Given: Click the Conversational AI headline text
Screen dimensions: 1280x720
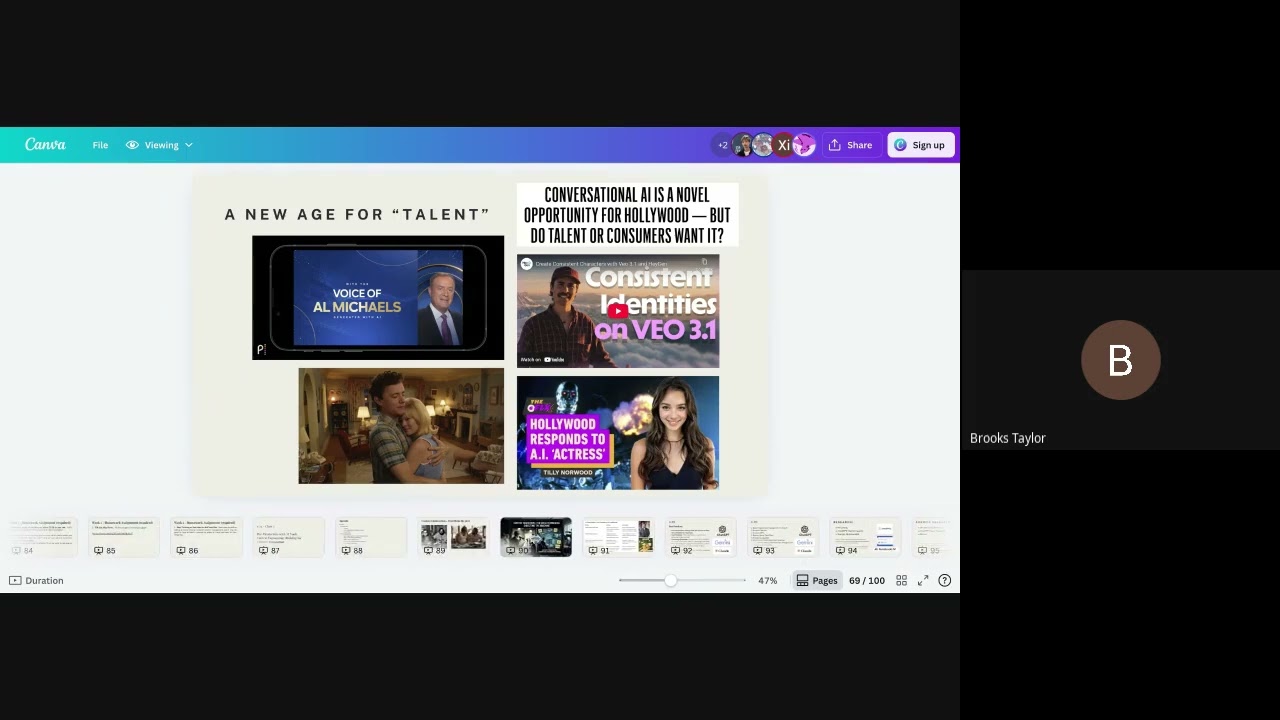Looking at the screenshot, I should 627,215.
